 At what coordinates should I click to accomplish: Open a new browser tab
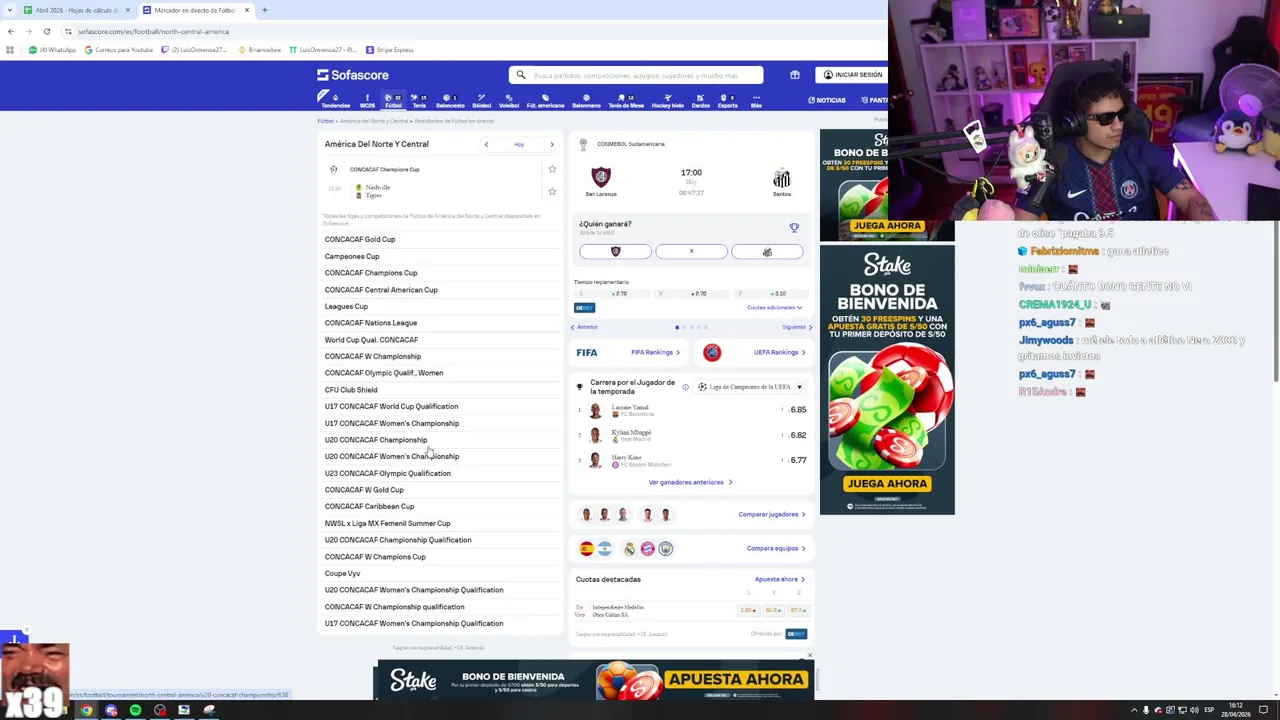(264, 10)
